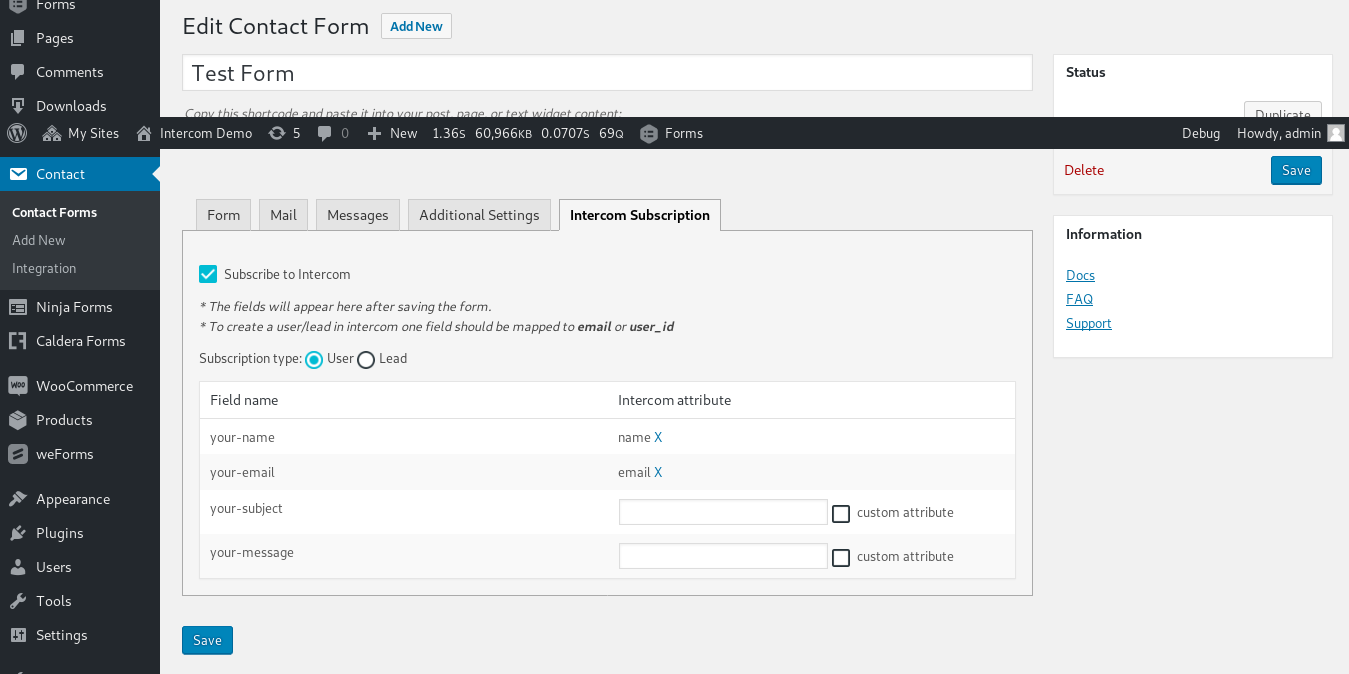Viewport: 1349px width, 674px height.
Task: Switch to the Mail tab
Action: [x=284, y=215]
